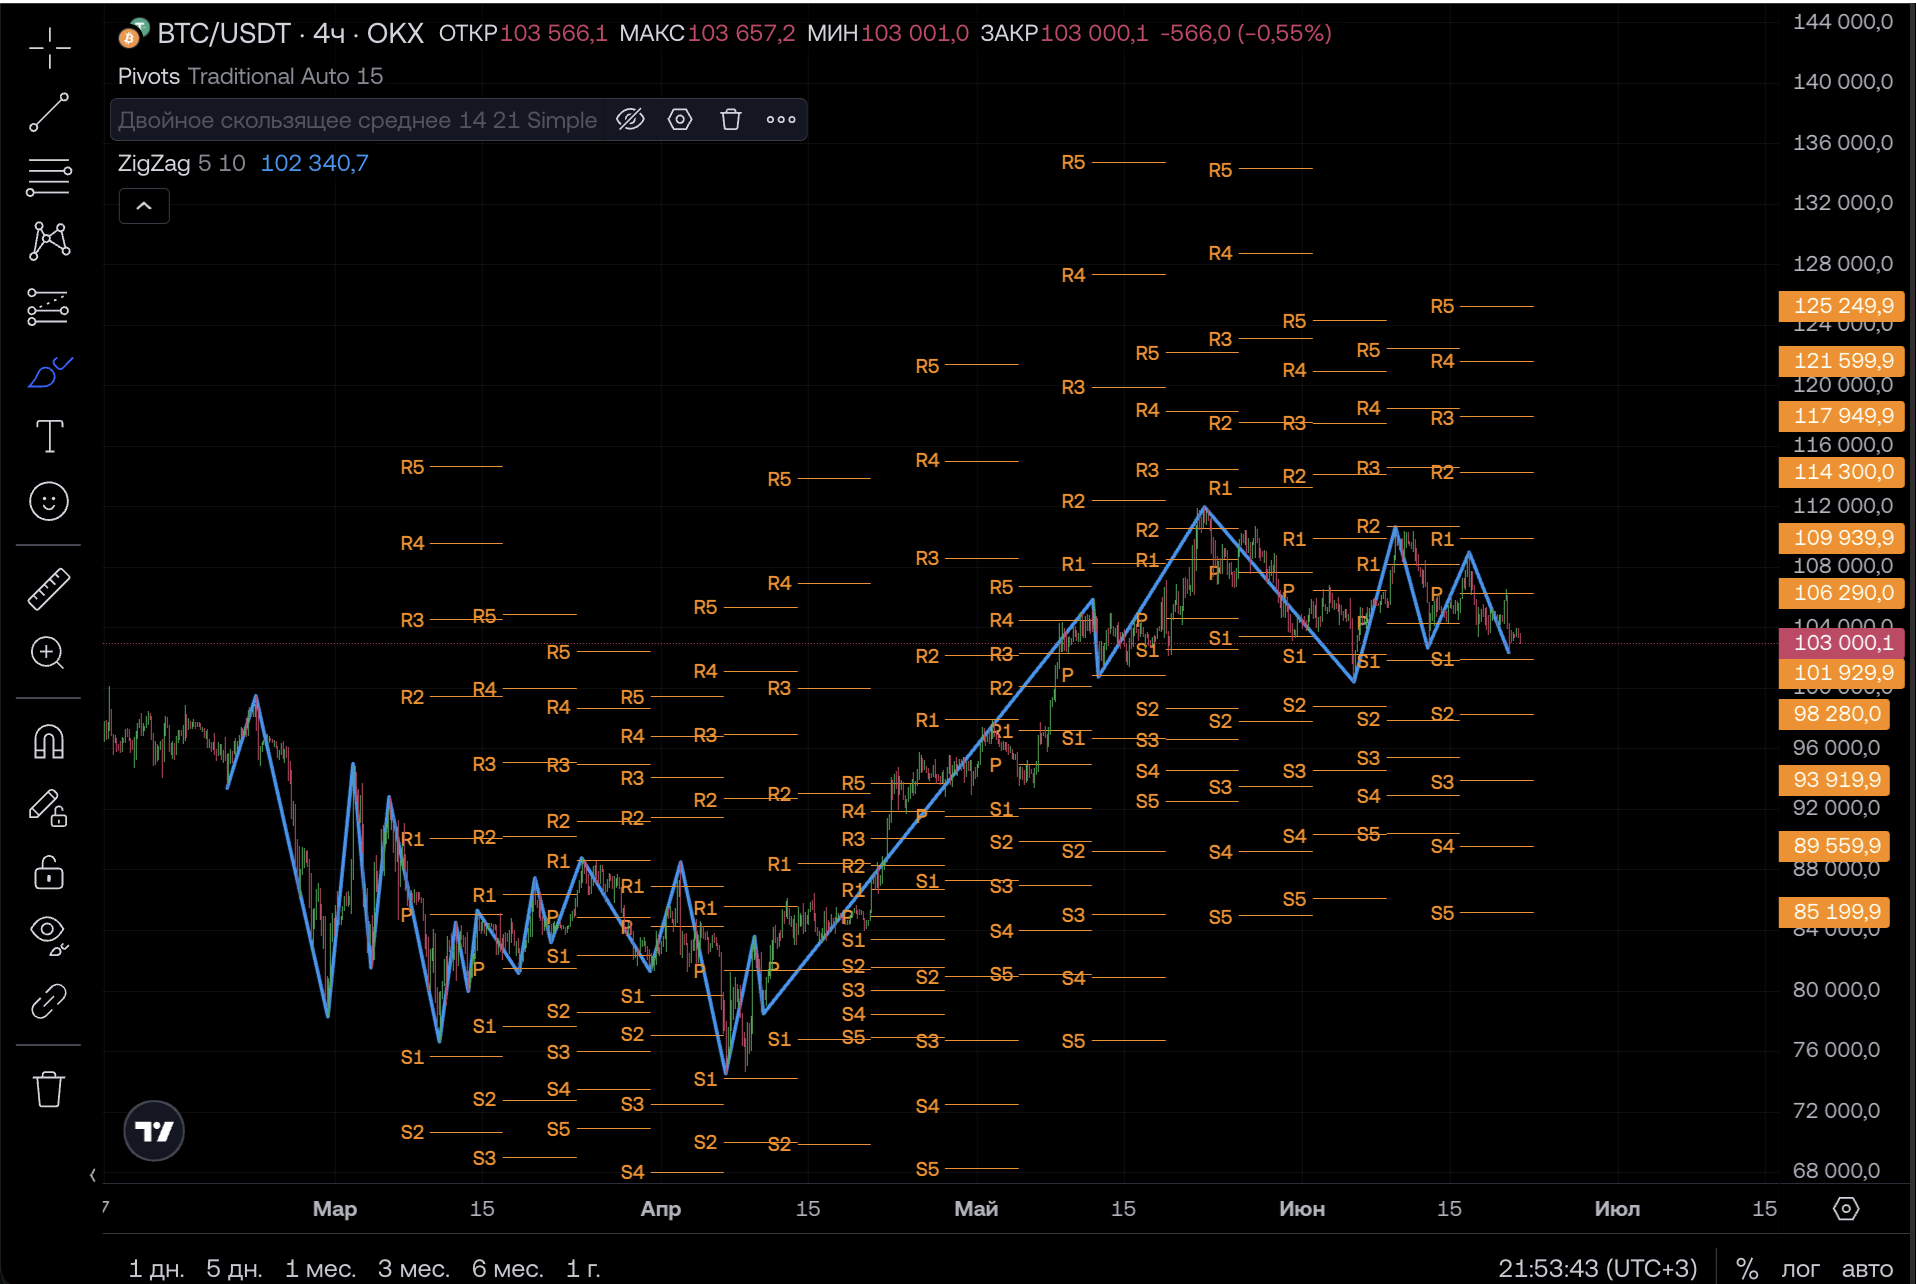Click pivot price label 89 559,9
The image size is (1916, 1284).
tap(1835, 846)
